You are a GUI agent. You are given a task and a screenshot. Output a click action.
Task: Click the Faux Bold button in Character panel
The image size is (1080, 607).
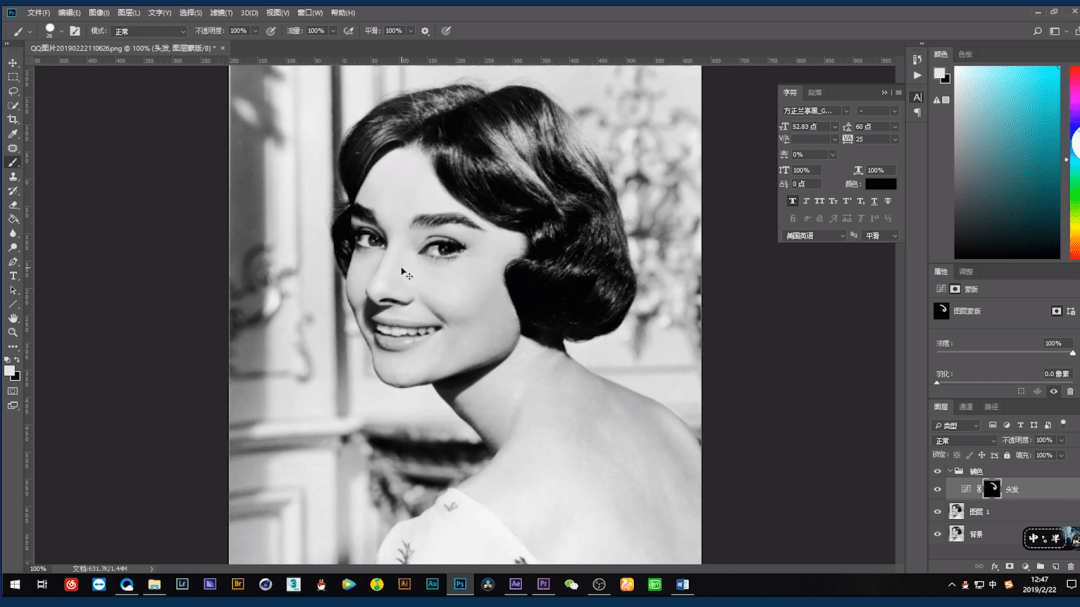pyautogui.click(x=793, y=201)
